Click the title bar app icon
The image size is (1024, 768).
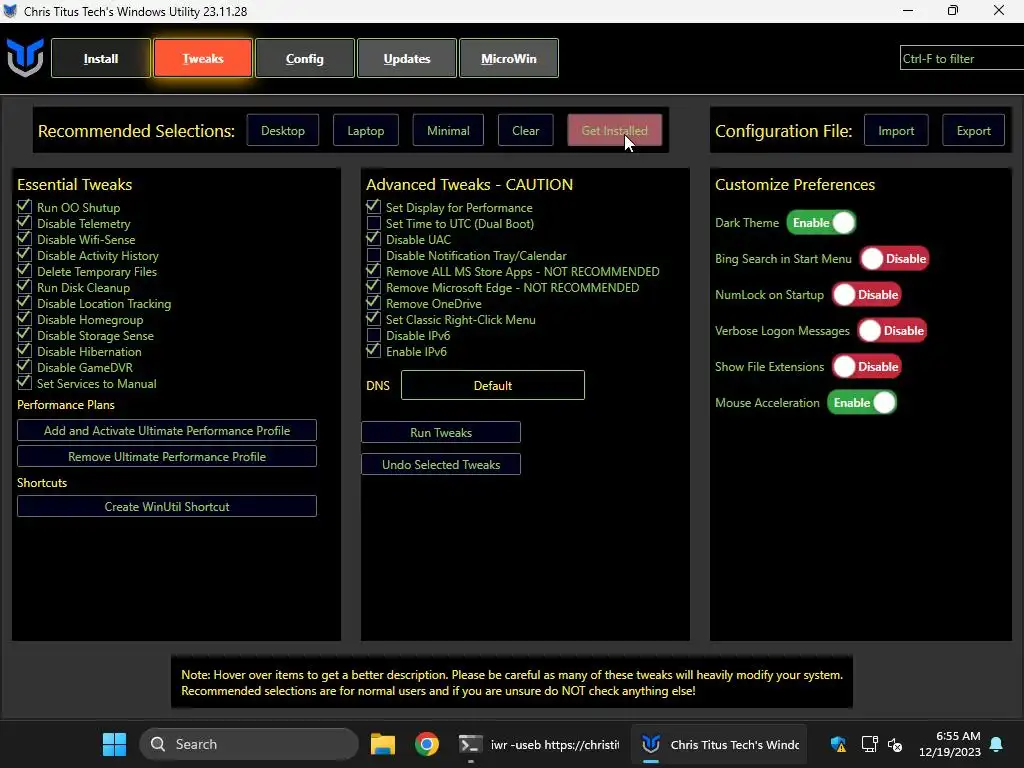pos(10,11)
